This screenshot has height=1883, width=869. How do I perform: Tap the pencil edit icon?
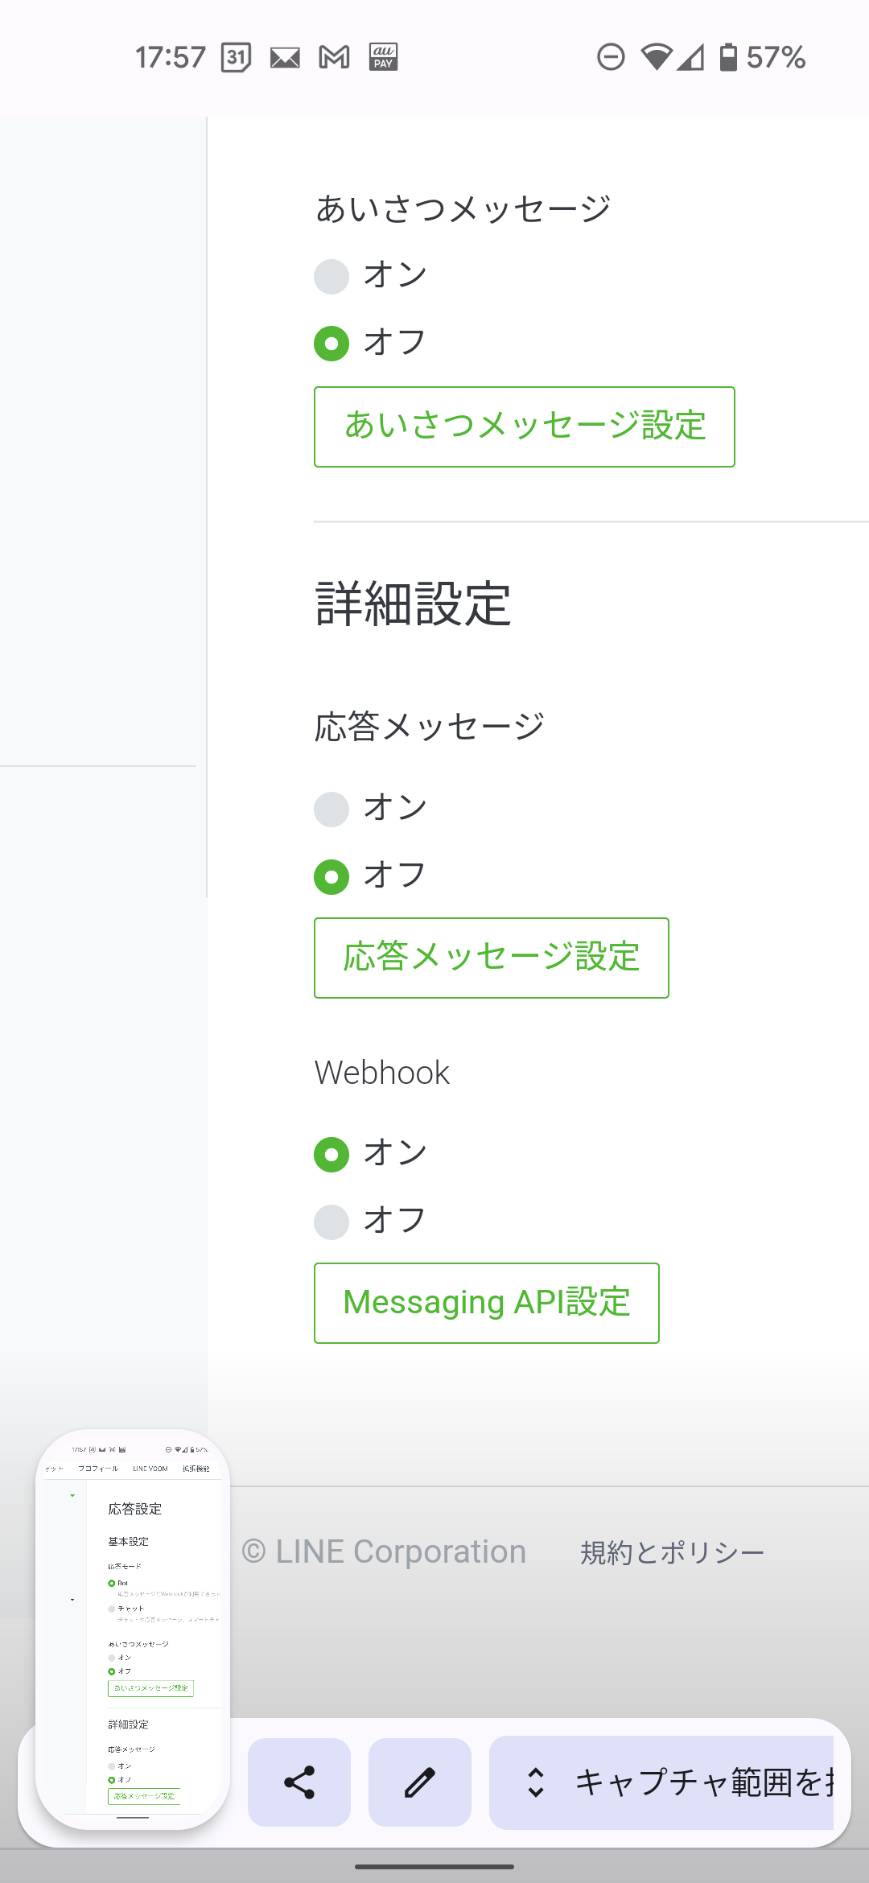tap(420, 1782)
